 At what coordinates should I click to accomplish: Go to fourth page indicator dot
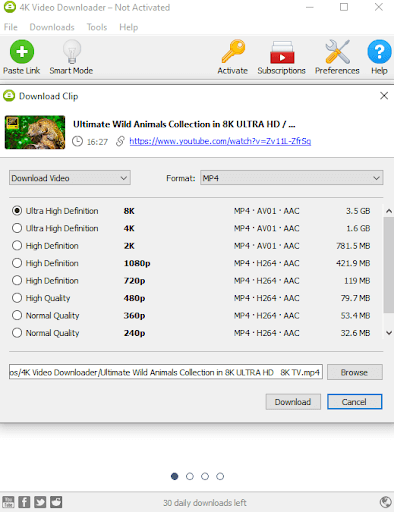coord(220,476)
